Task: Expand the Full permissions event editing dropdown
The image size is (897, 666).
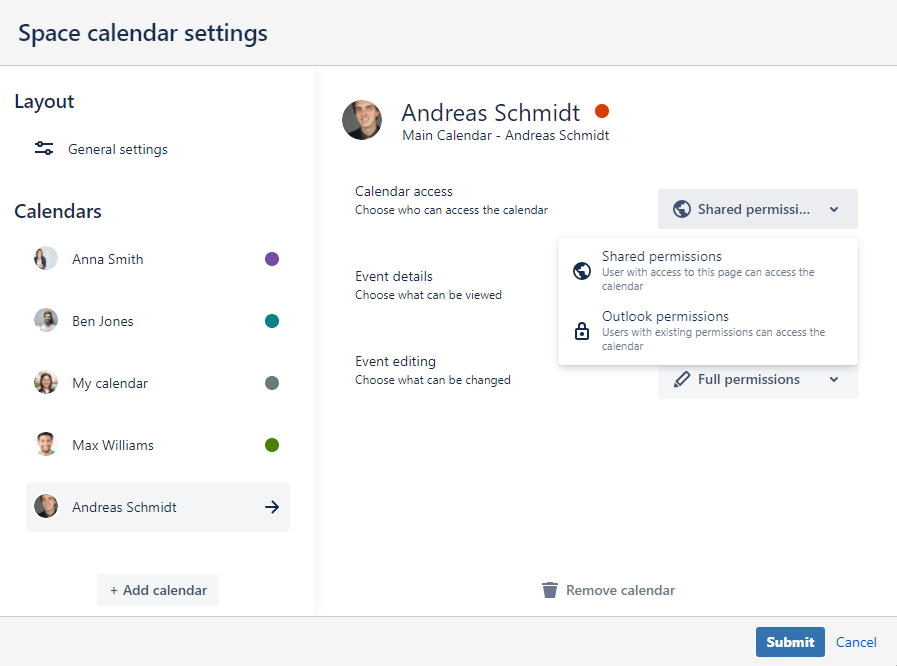Action: [x=757, y=380]
